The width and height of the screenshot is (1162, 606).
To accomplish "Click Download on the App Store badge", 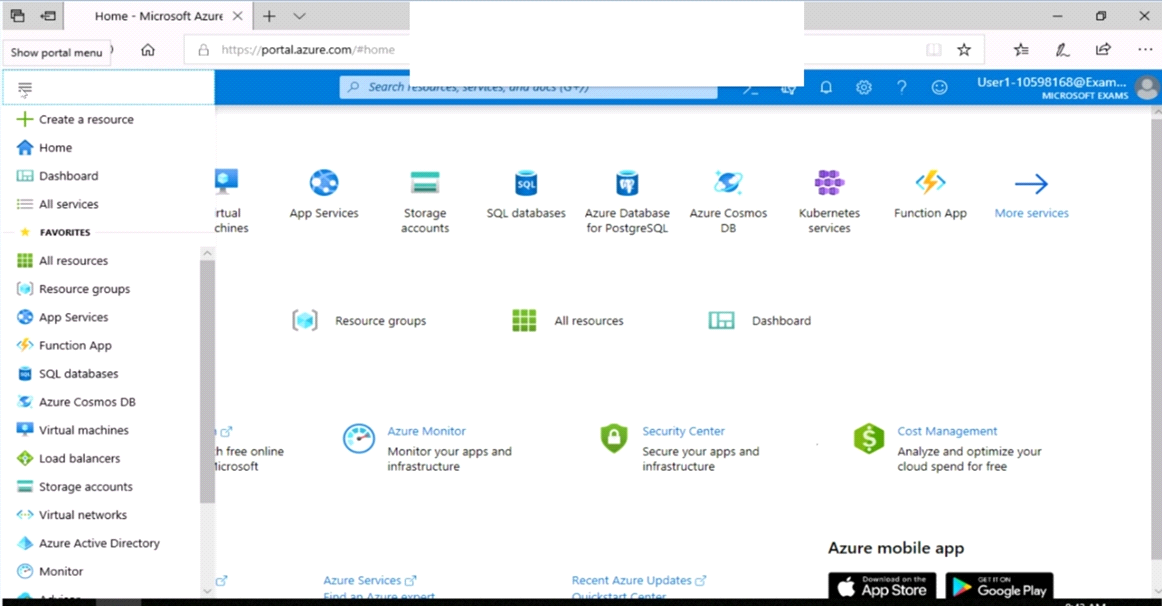I will (x=882, y=587).
